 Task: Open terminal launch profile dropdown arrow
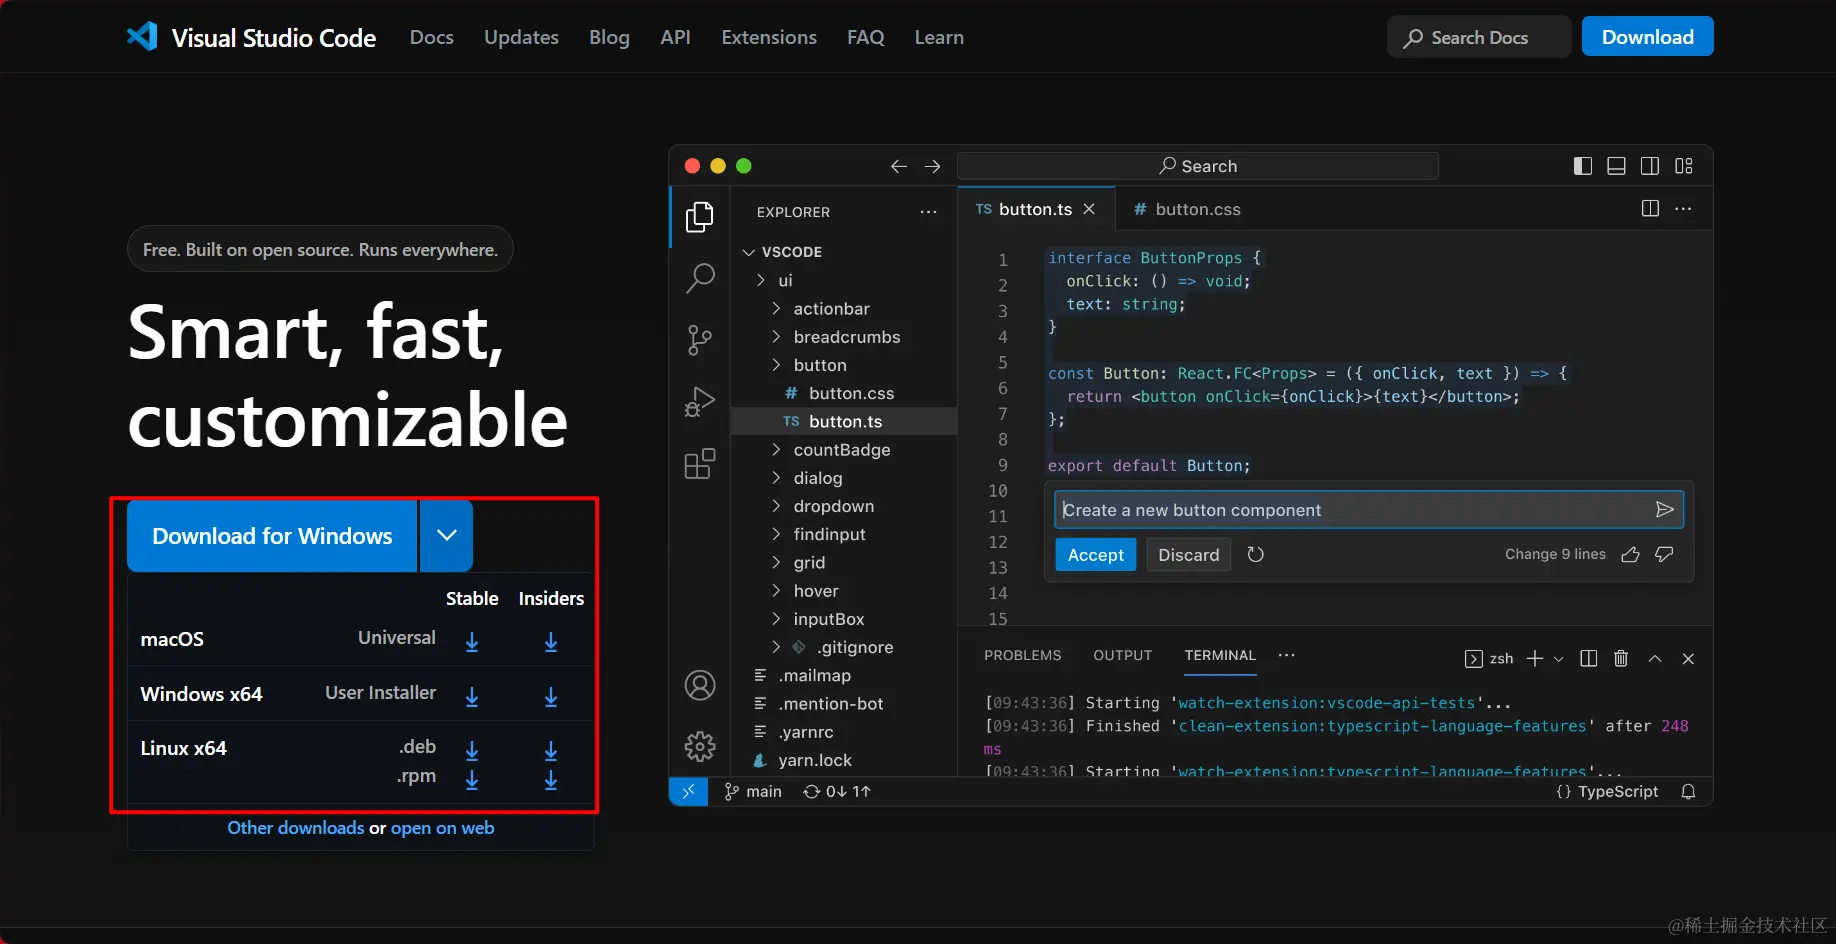click(1558, 659)
